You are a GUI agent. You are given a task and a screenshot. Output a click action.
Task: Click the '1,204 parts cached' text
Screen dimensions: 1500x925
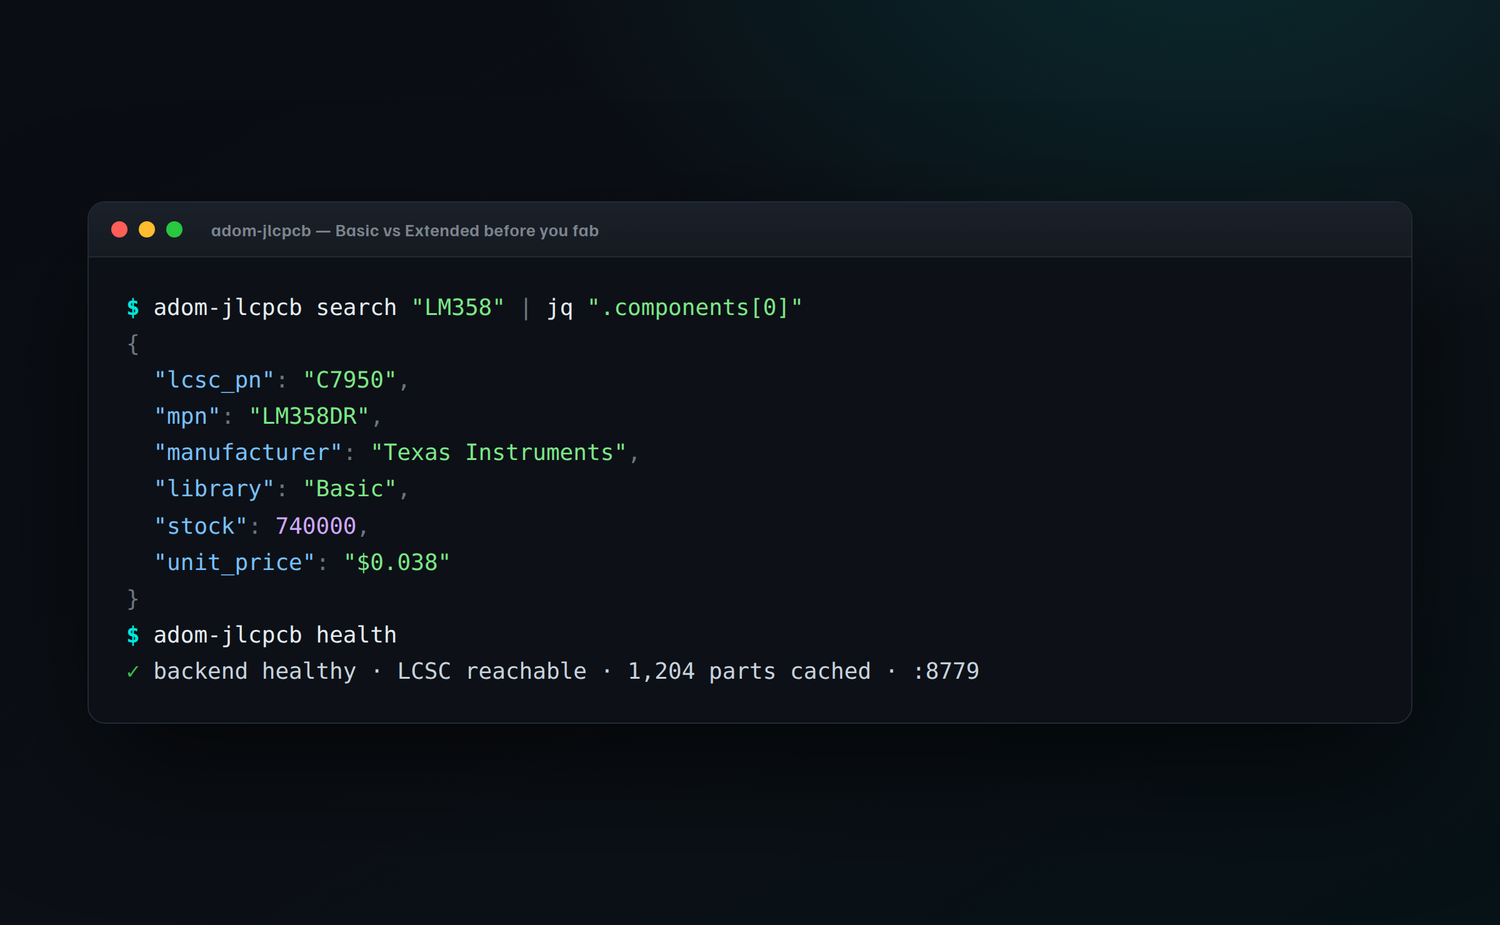[749, 672]
